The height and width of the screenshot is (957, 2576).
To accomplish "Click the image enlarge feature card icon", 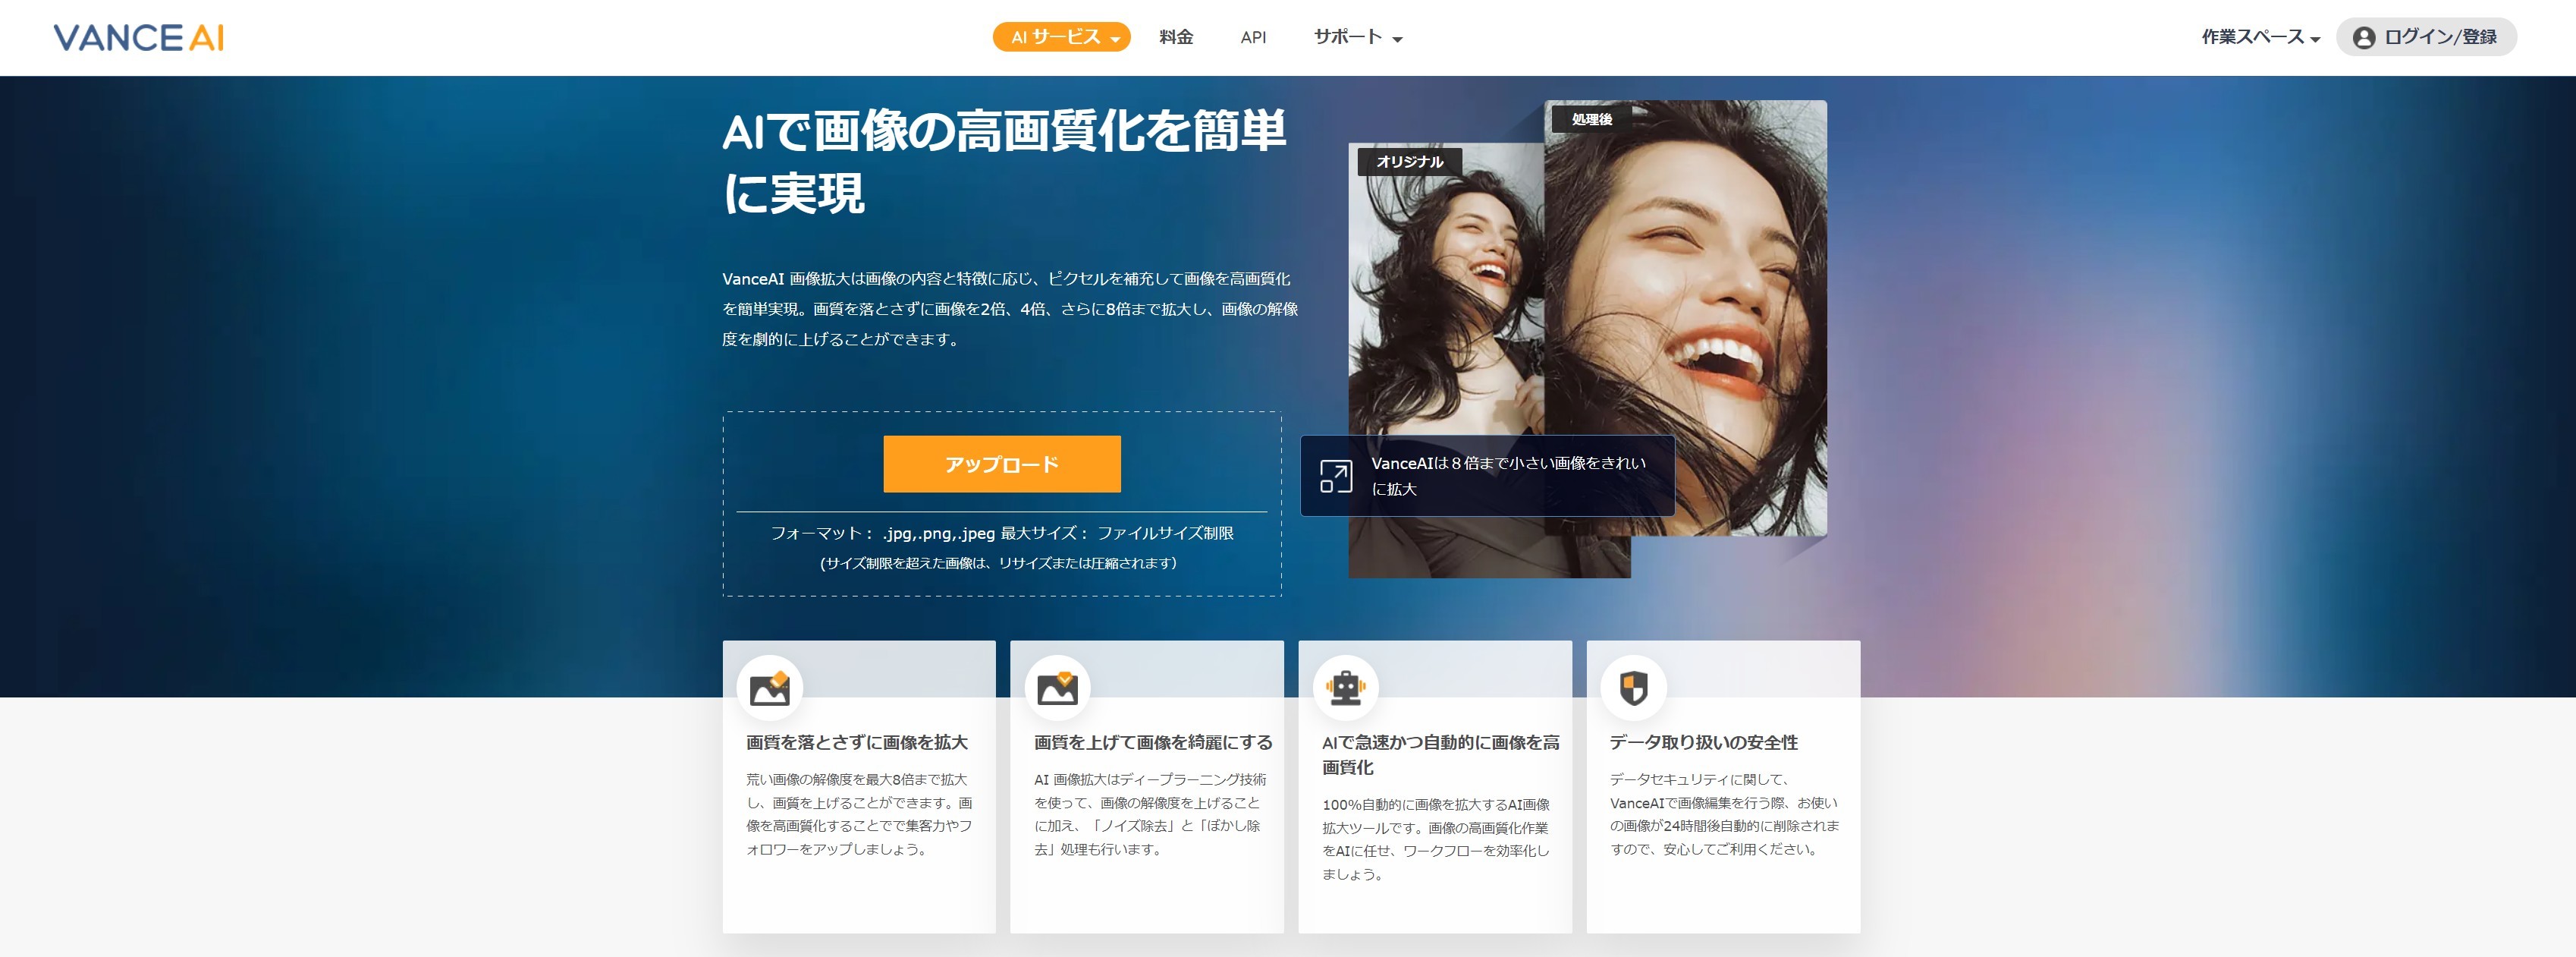I will pyautogui.click(x=769, y=688).
